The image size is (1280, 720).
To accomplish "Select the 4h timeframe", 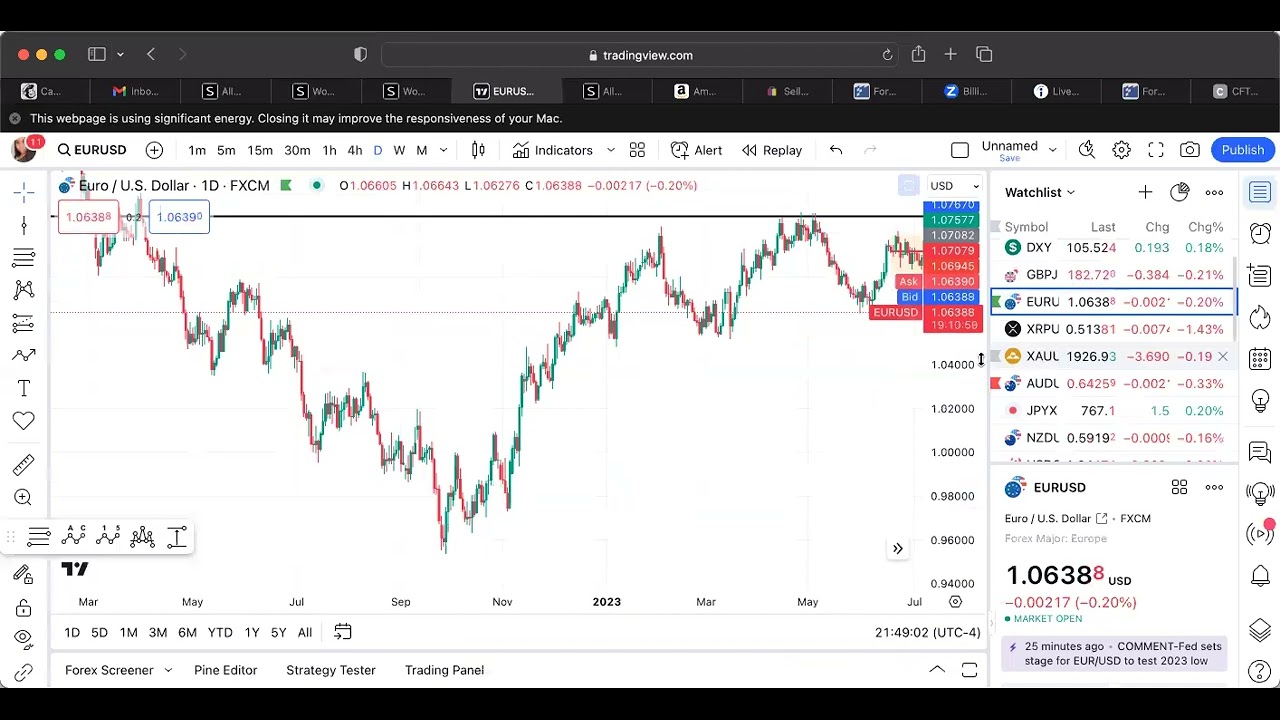I will click(x=354, y=150).
